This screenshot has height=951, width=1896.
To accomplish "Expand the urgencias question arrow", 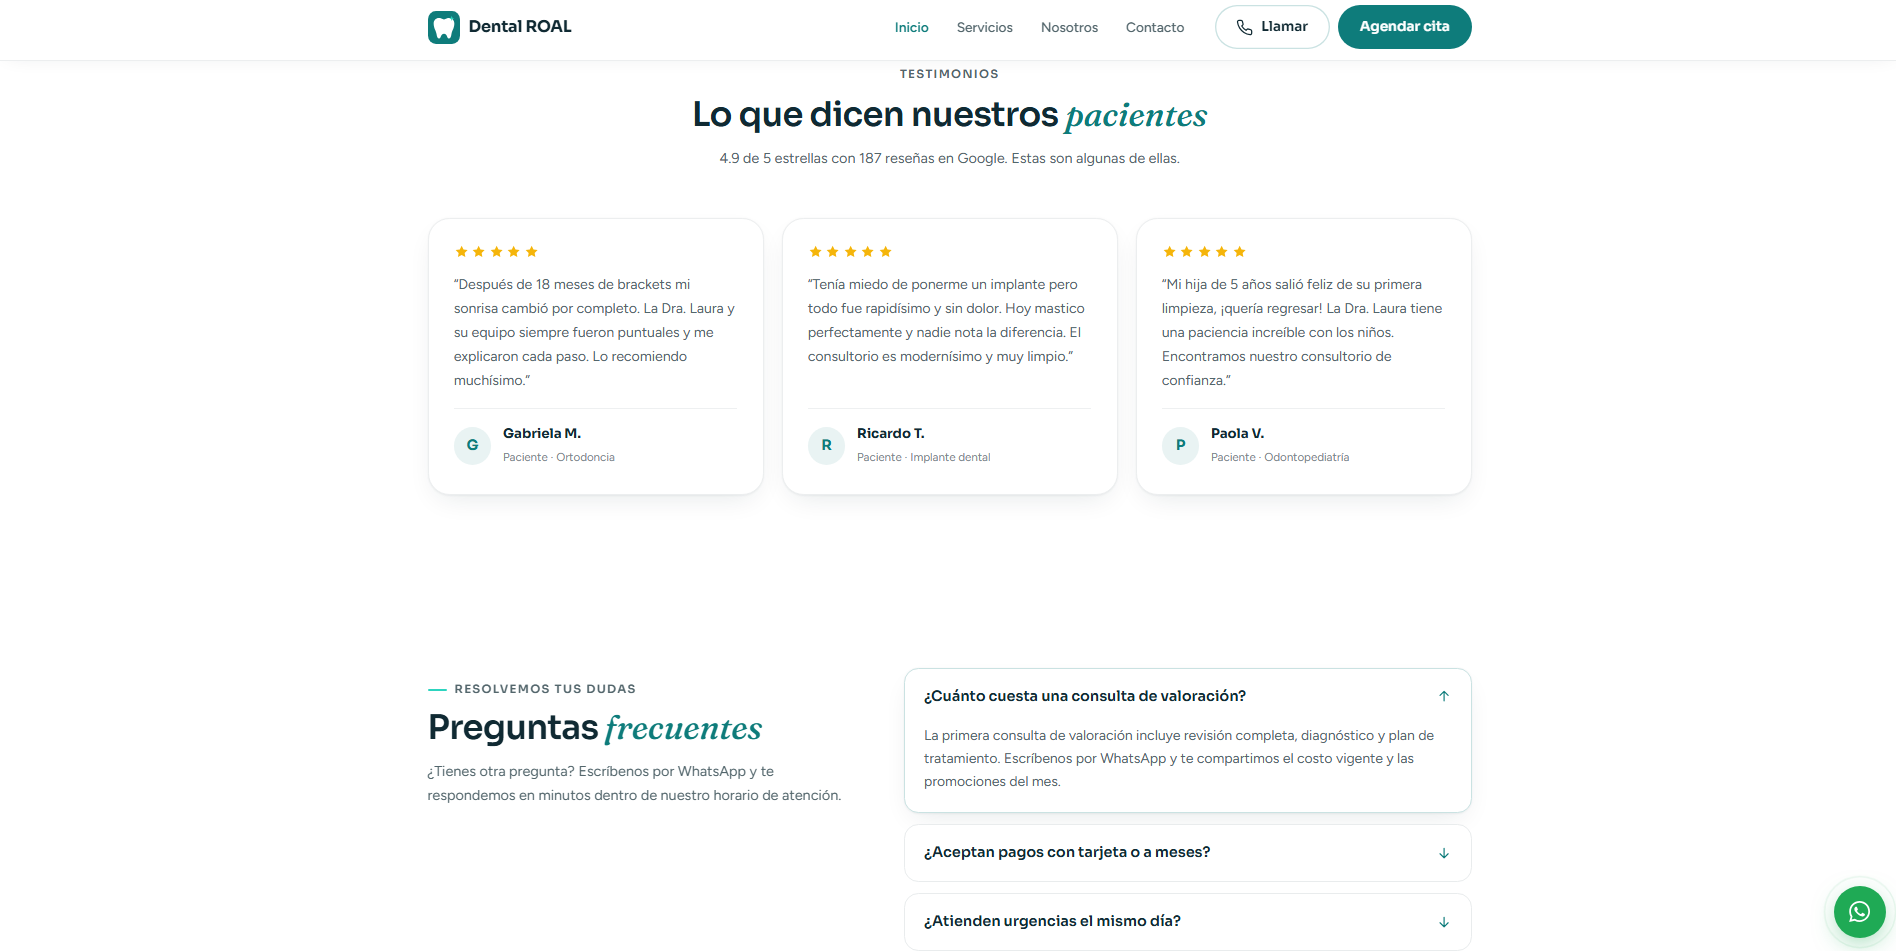I will click(x=1443, y=922).
